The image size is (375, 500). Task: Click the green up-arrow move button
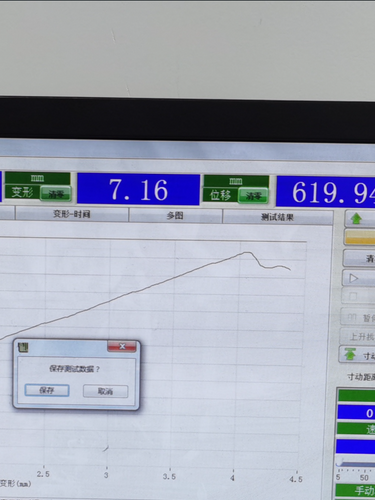tap(360, 219)
